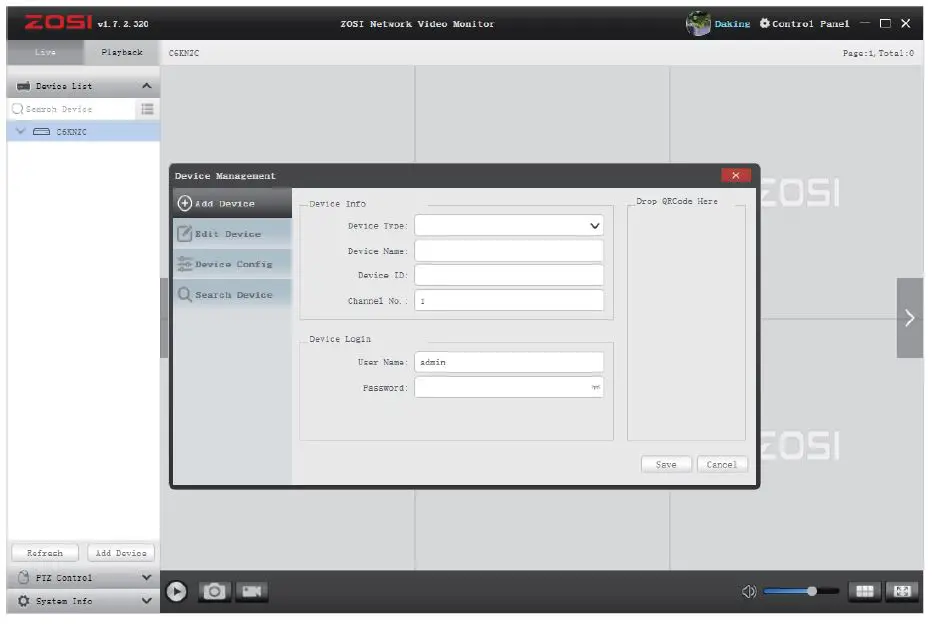
Task: Select the C6KNZC device in list
Action: tap(83, 132)
